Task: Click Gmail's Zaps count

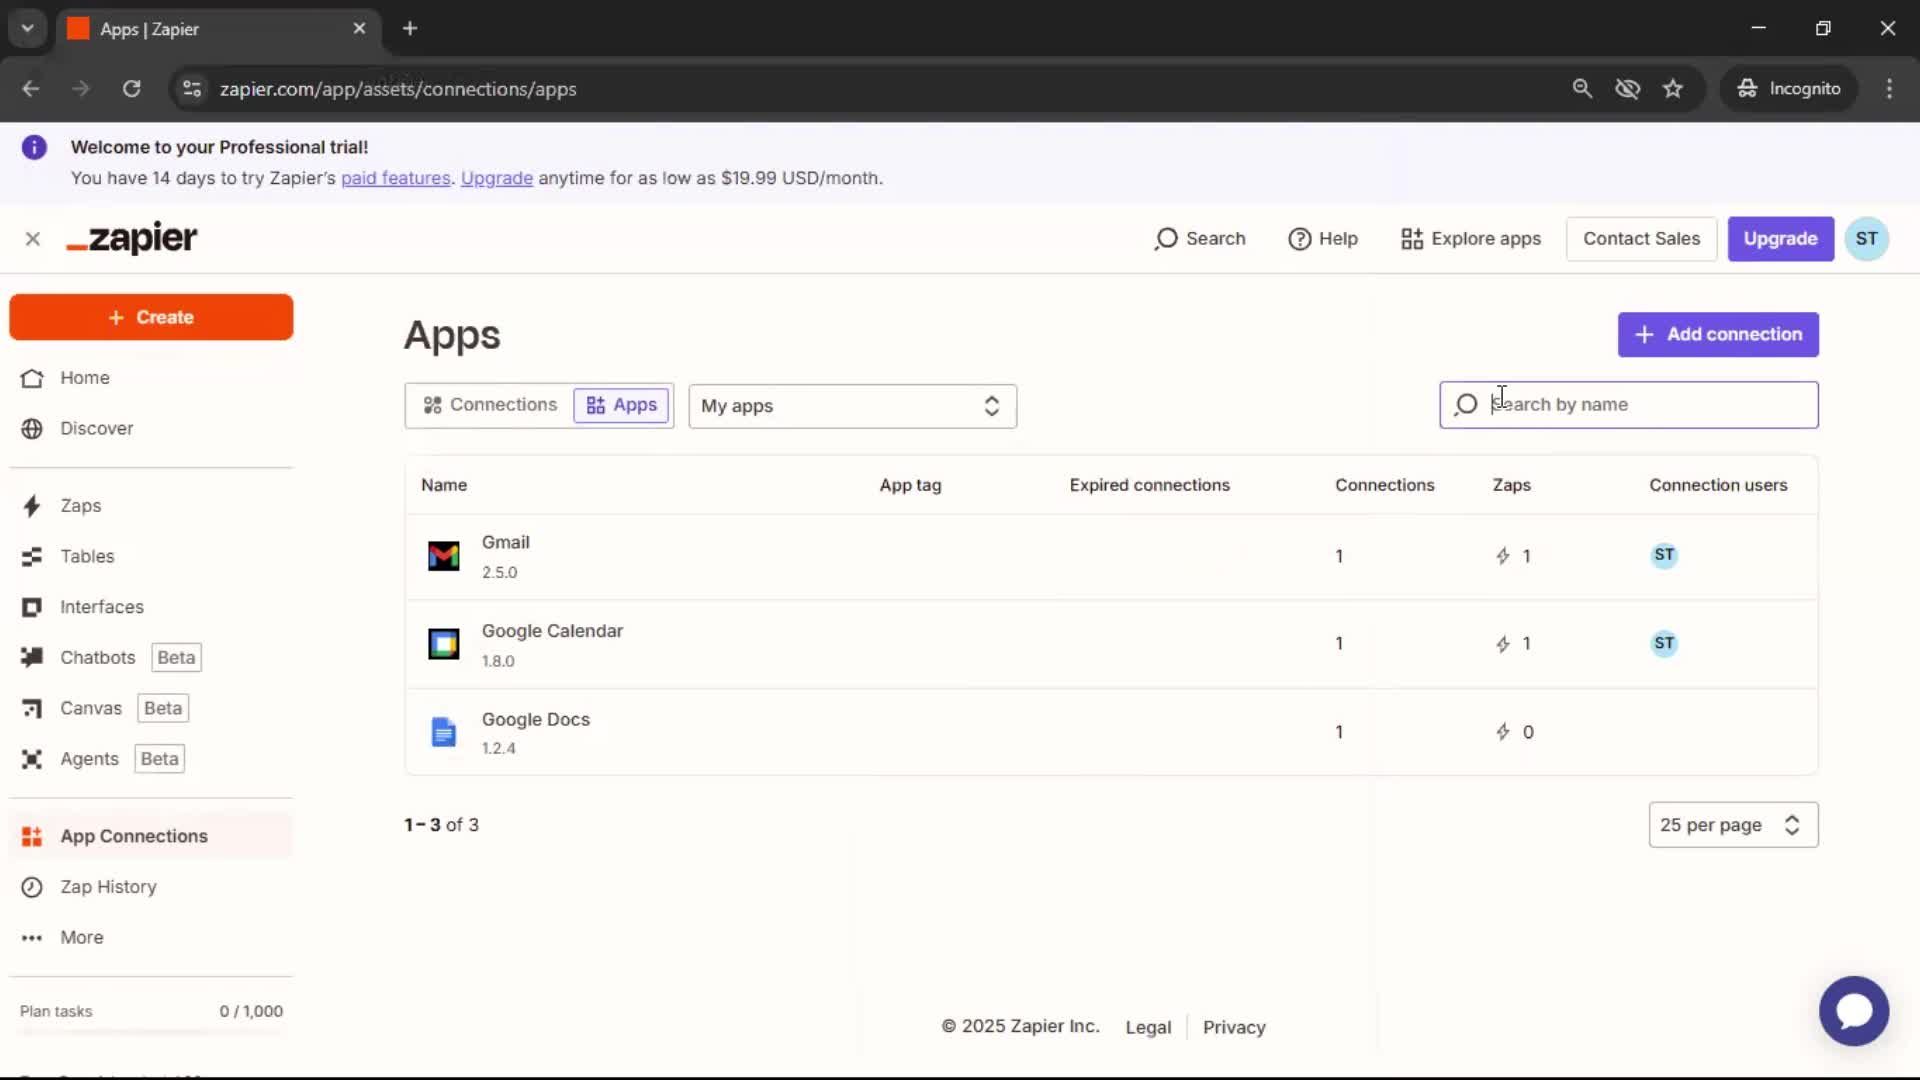Action: pos(1513,556)
